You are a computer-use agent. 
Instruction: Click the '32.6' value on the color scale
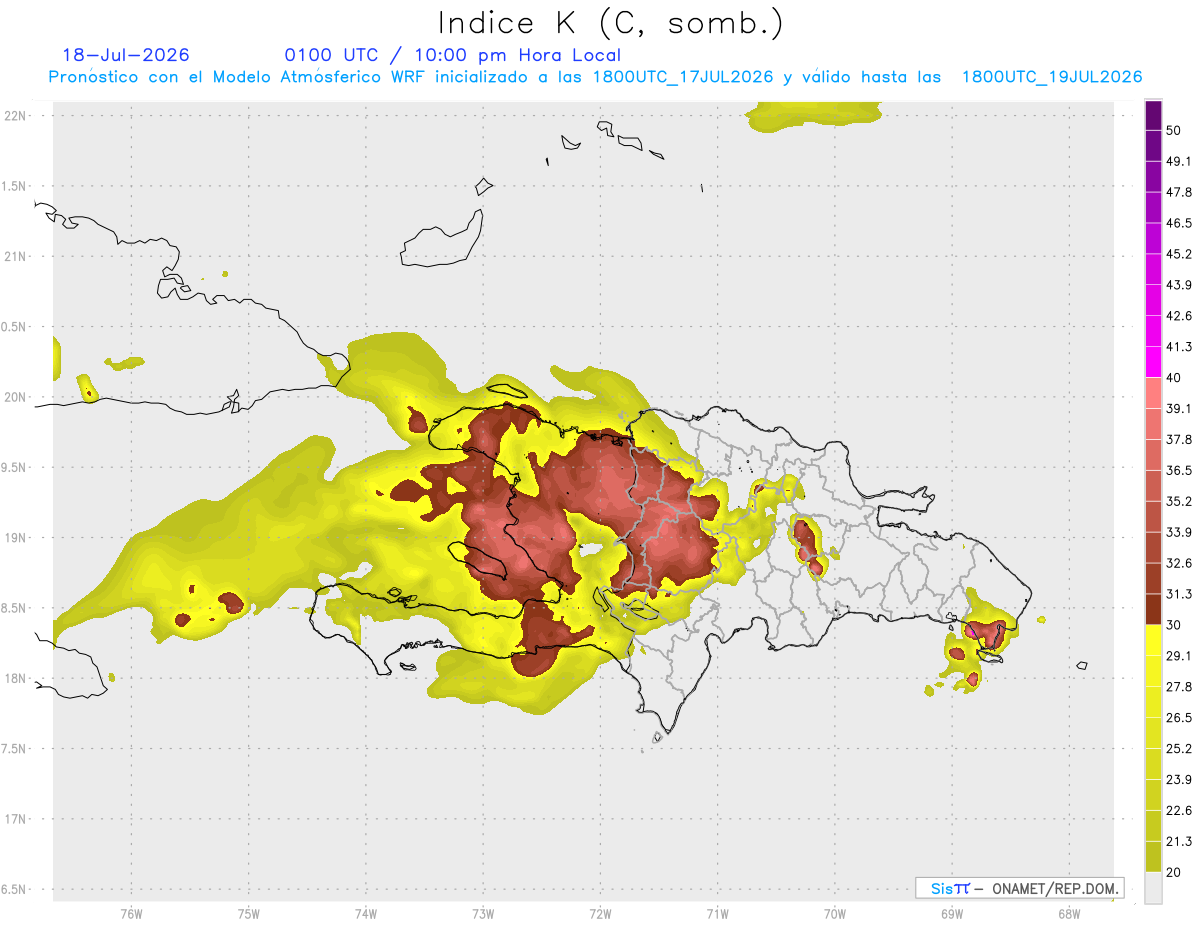1179,563
